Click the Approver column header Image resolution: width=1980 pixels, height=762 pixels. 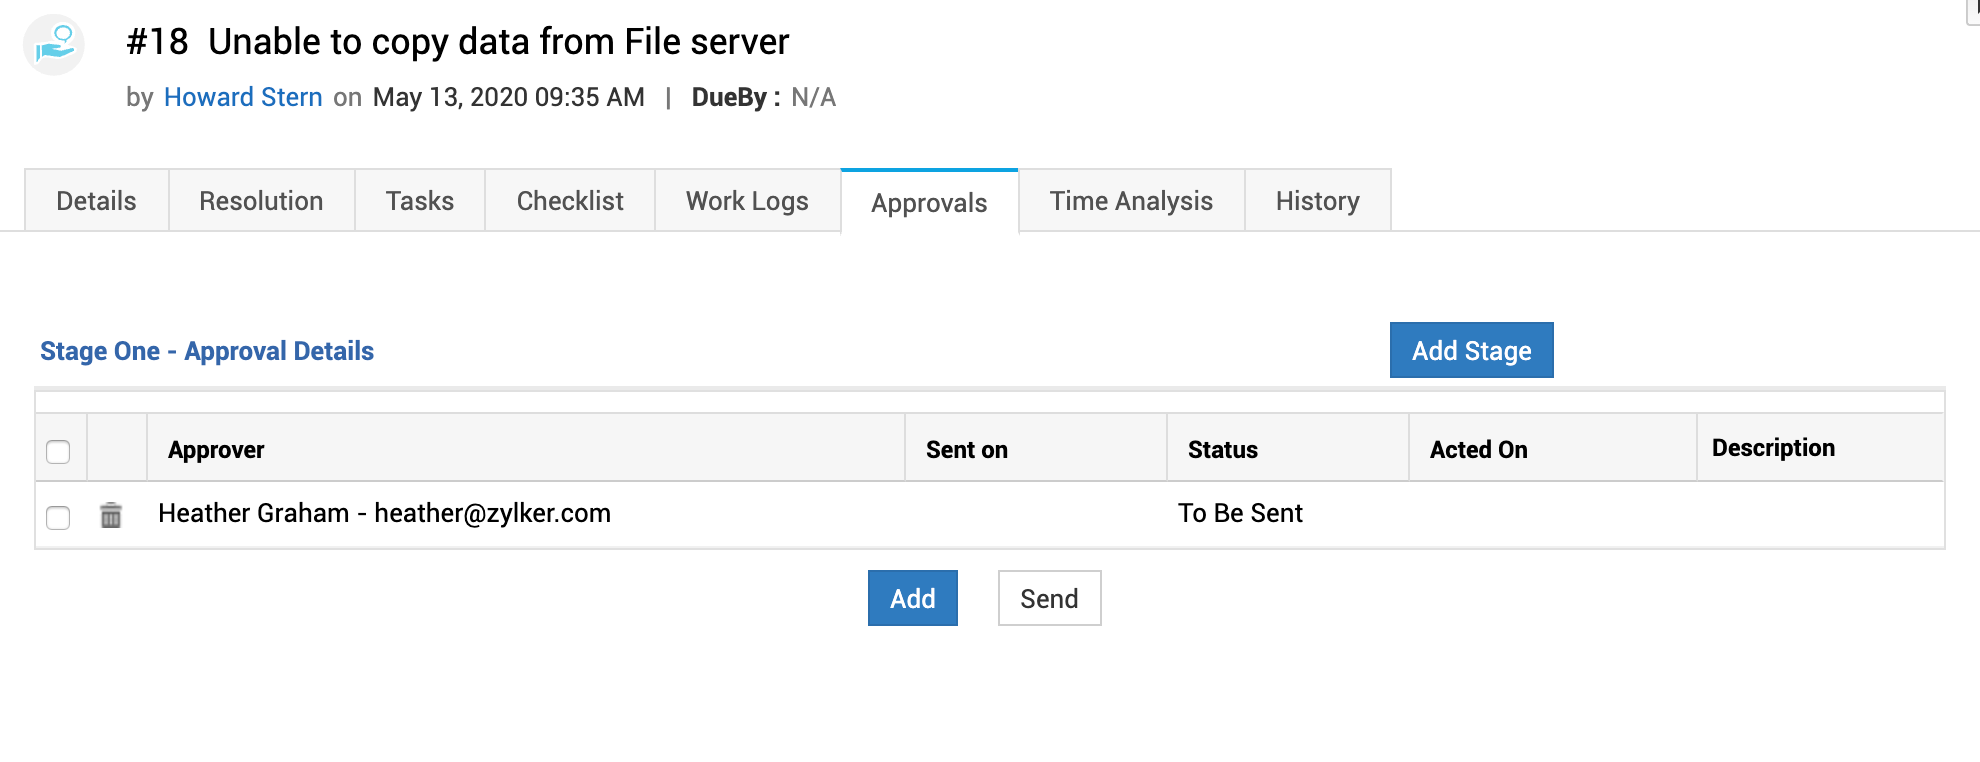[216, 450]
